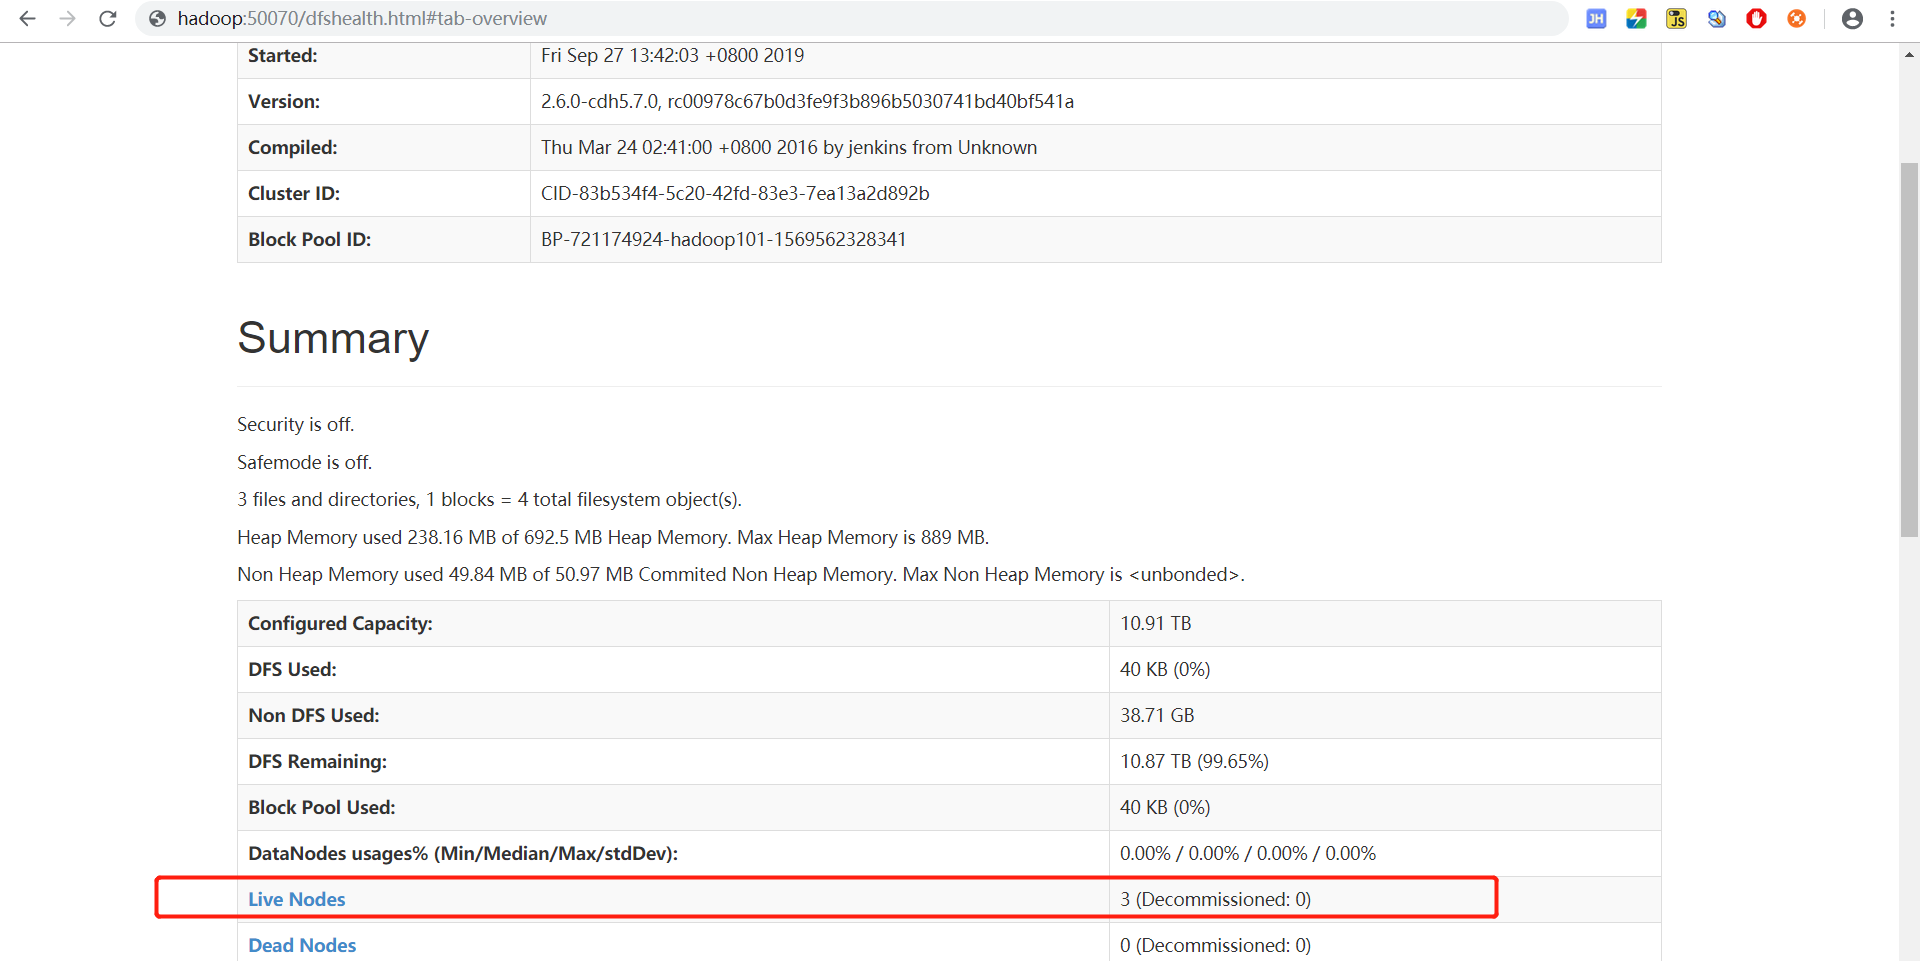The width and height of the screenshot is (1920, 961).
Task: Open site info globe icon in address bar
Action: pyautogui.click(x=157, y=18)
